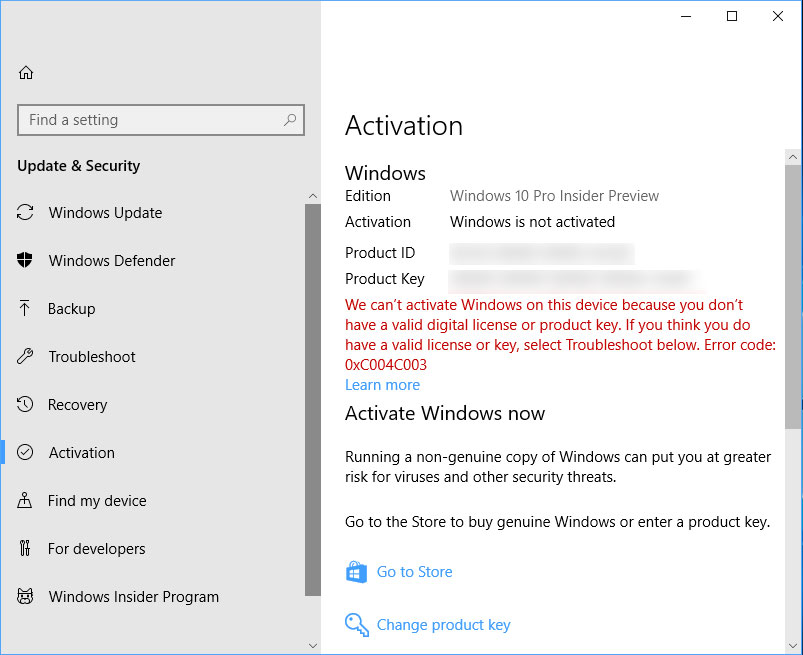803x655 pixels.
Task: Click the Product Key label
Action: click(x=385, y=279)
